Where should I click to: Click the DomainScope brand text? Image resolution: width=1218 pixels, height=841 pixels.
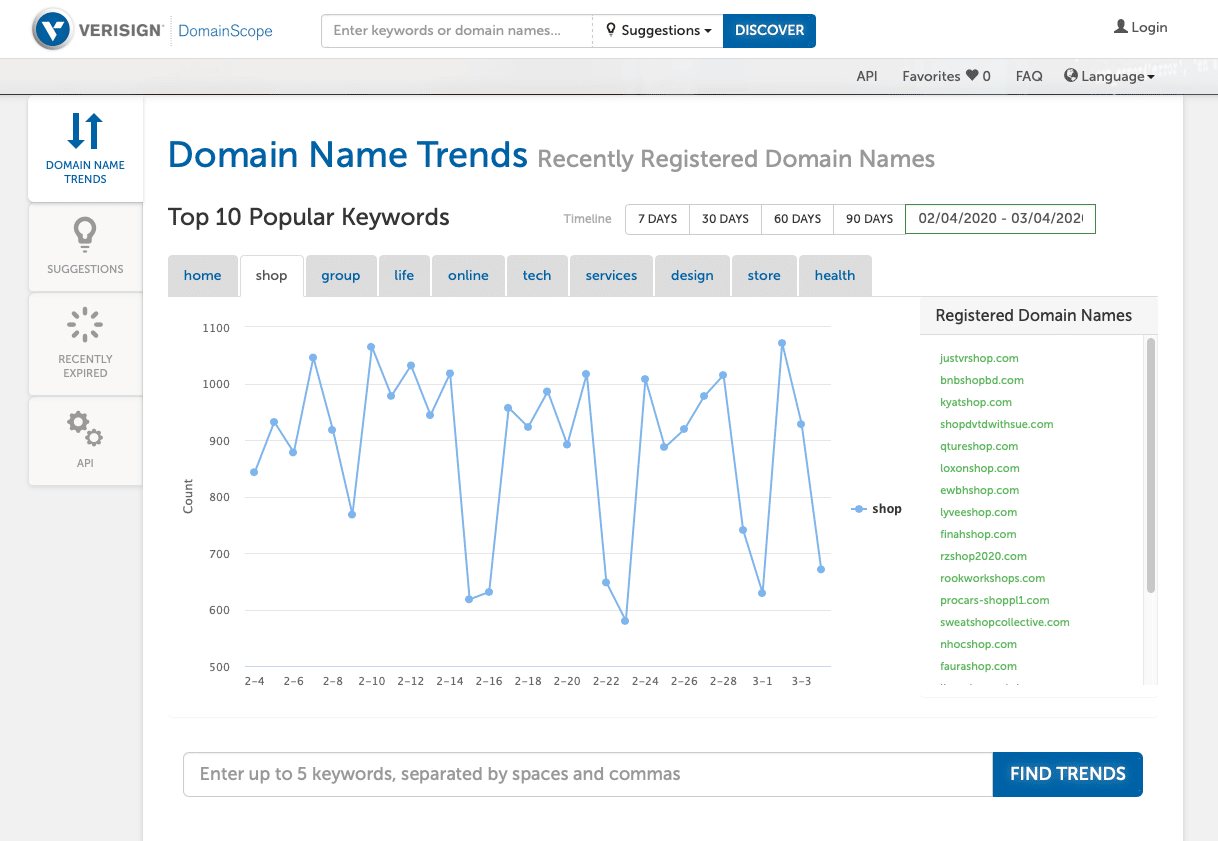[x=225, y=31]
